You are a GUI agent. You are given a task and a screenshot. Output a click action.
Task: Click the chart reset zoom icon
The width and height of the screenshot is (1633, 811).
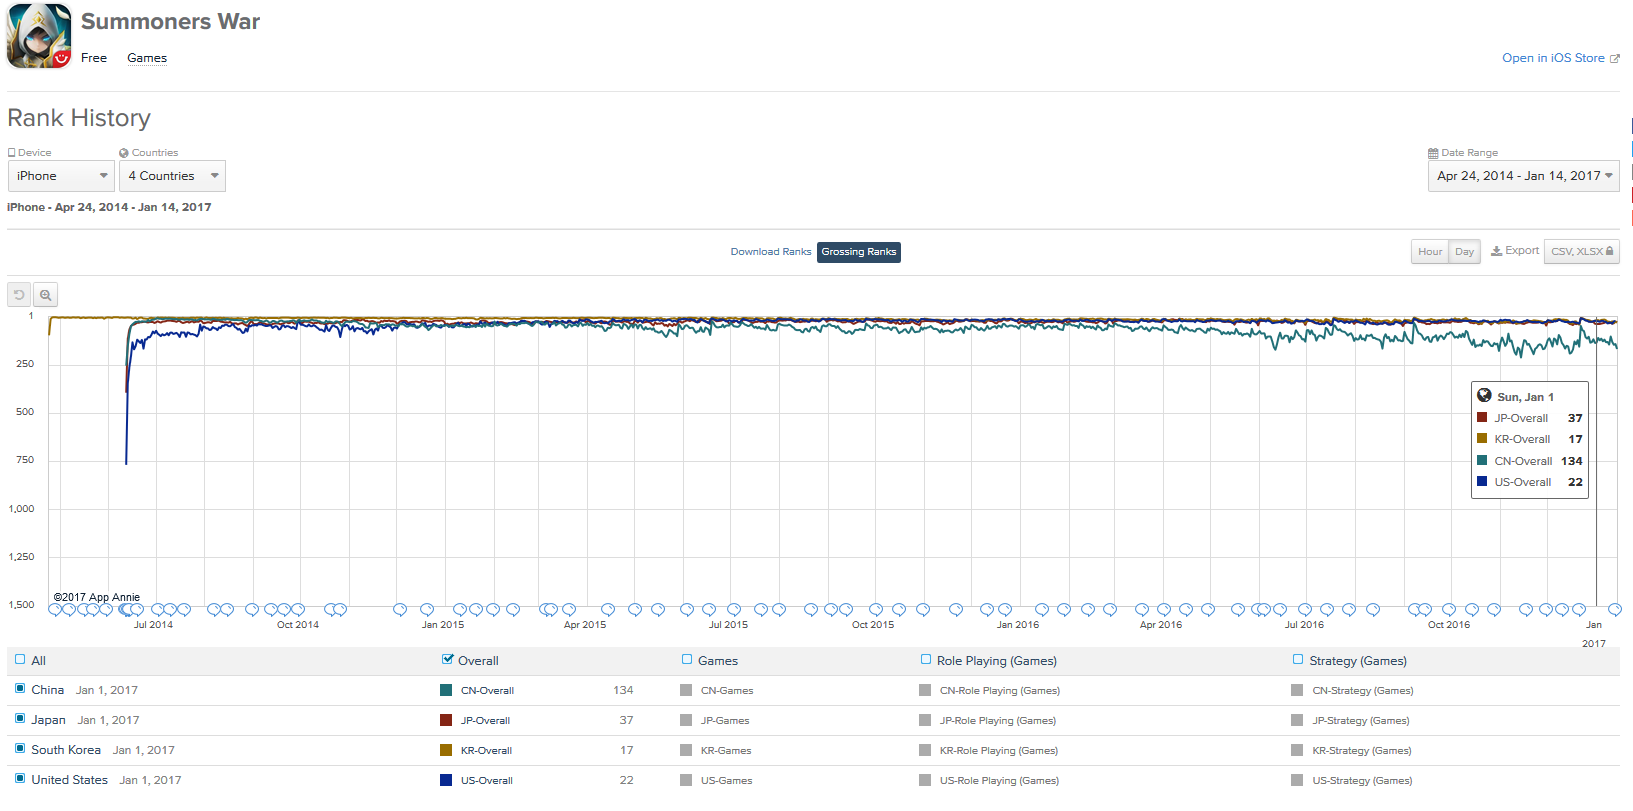[x=19, y=295]
